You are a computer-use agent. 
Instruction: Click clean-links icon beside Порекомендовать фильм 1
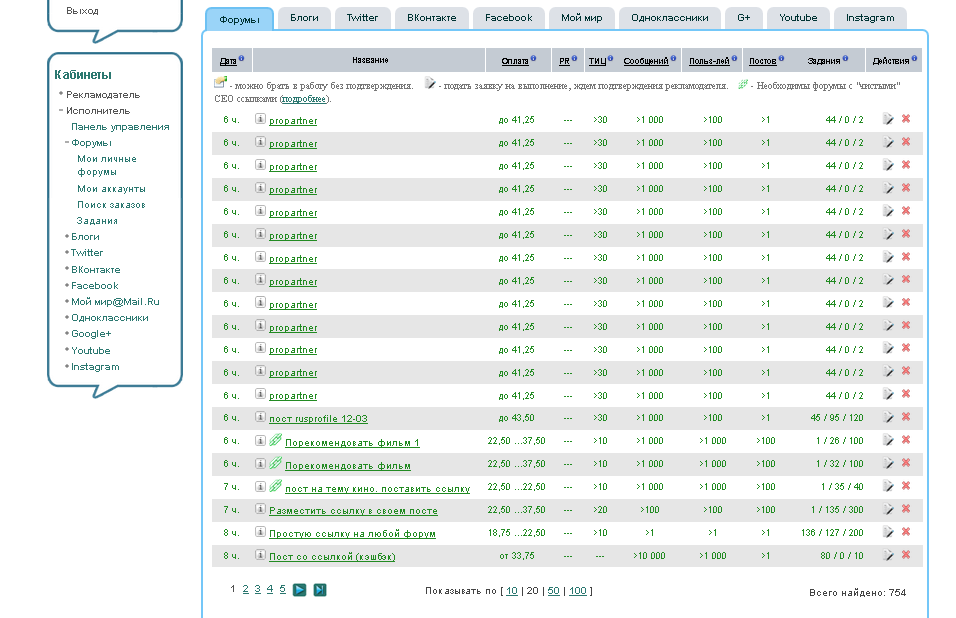point(276,440)
